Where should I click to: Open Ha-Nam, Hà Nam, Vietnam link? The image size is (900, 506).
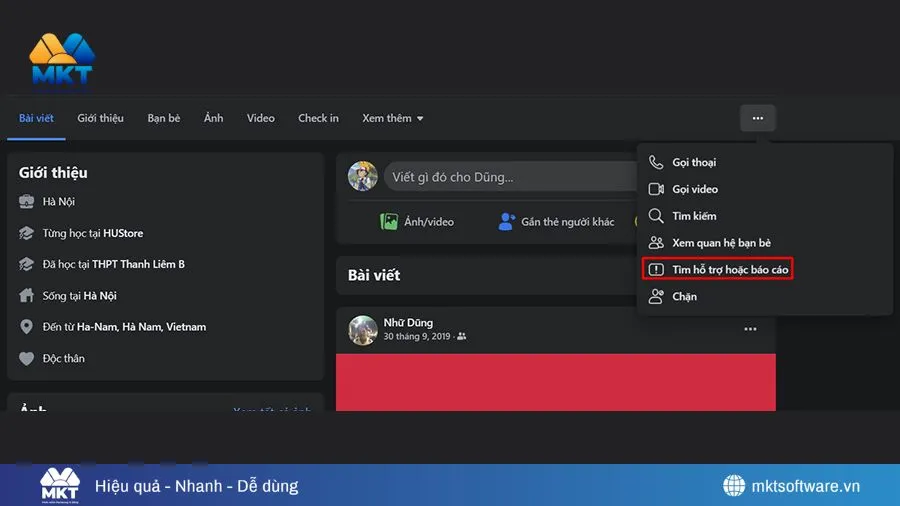tap(141, 326)
